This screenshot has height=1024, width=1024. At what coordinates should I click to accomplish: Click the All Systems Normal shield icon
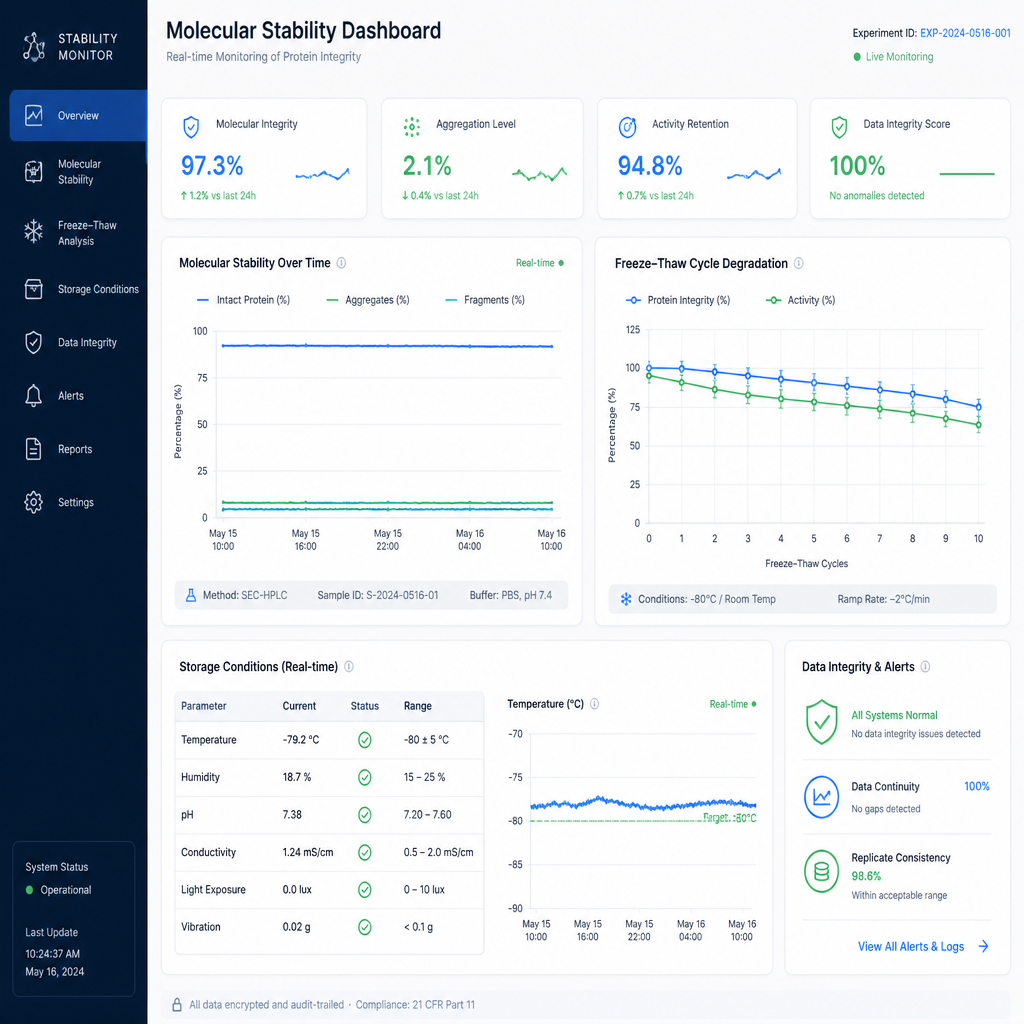(x=822, y=722)
